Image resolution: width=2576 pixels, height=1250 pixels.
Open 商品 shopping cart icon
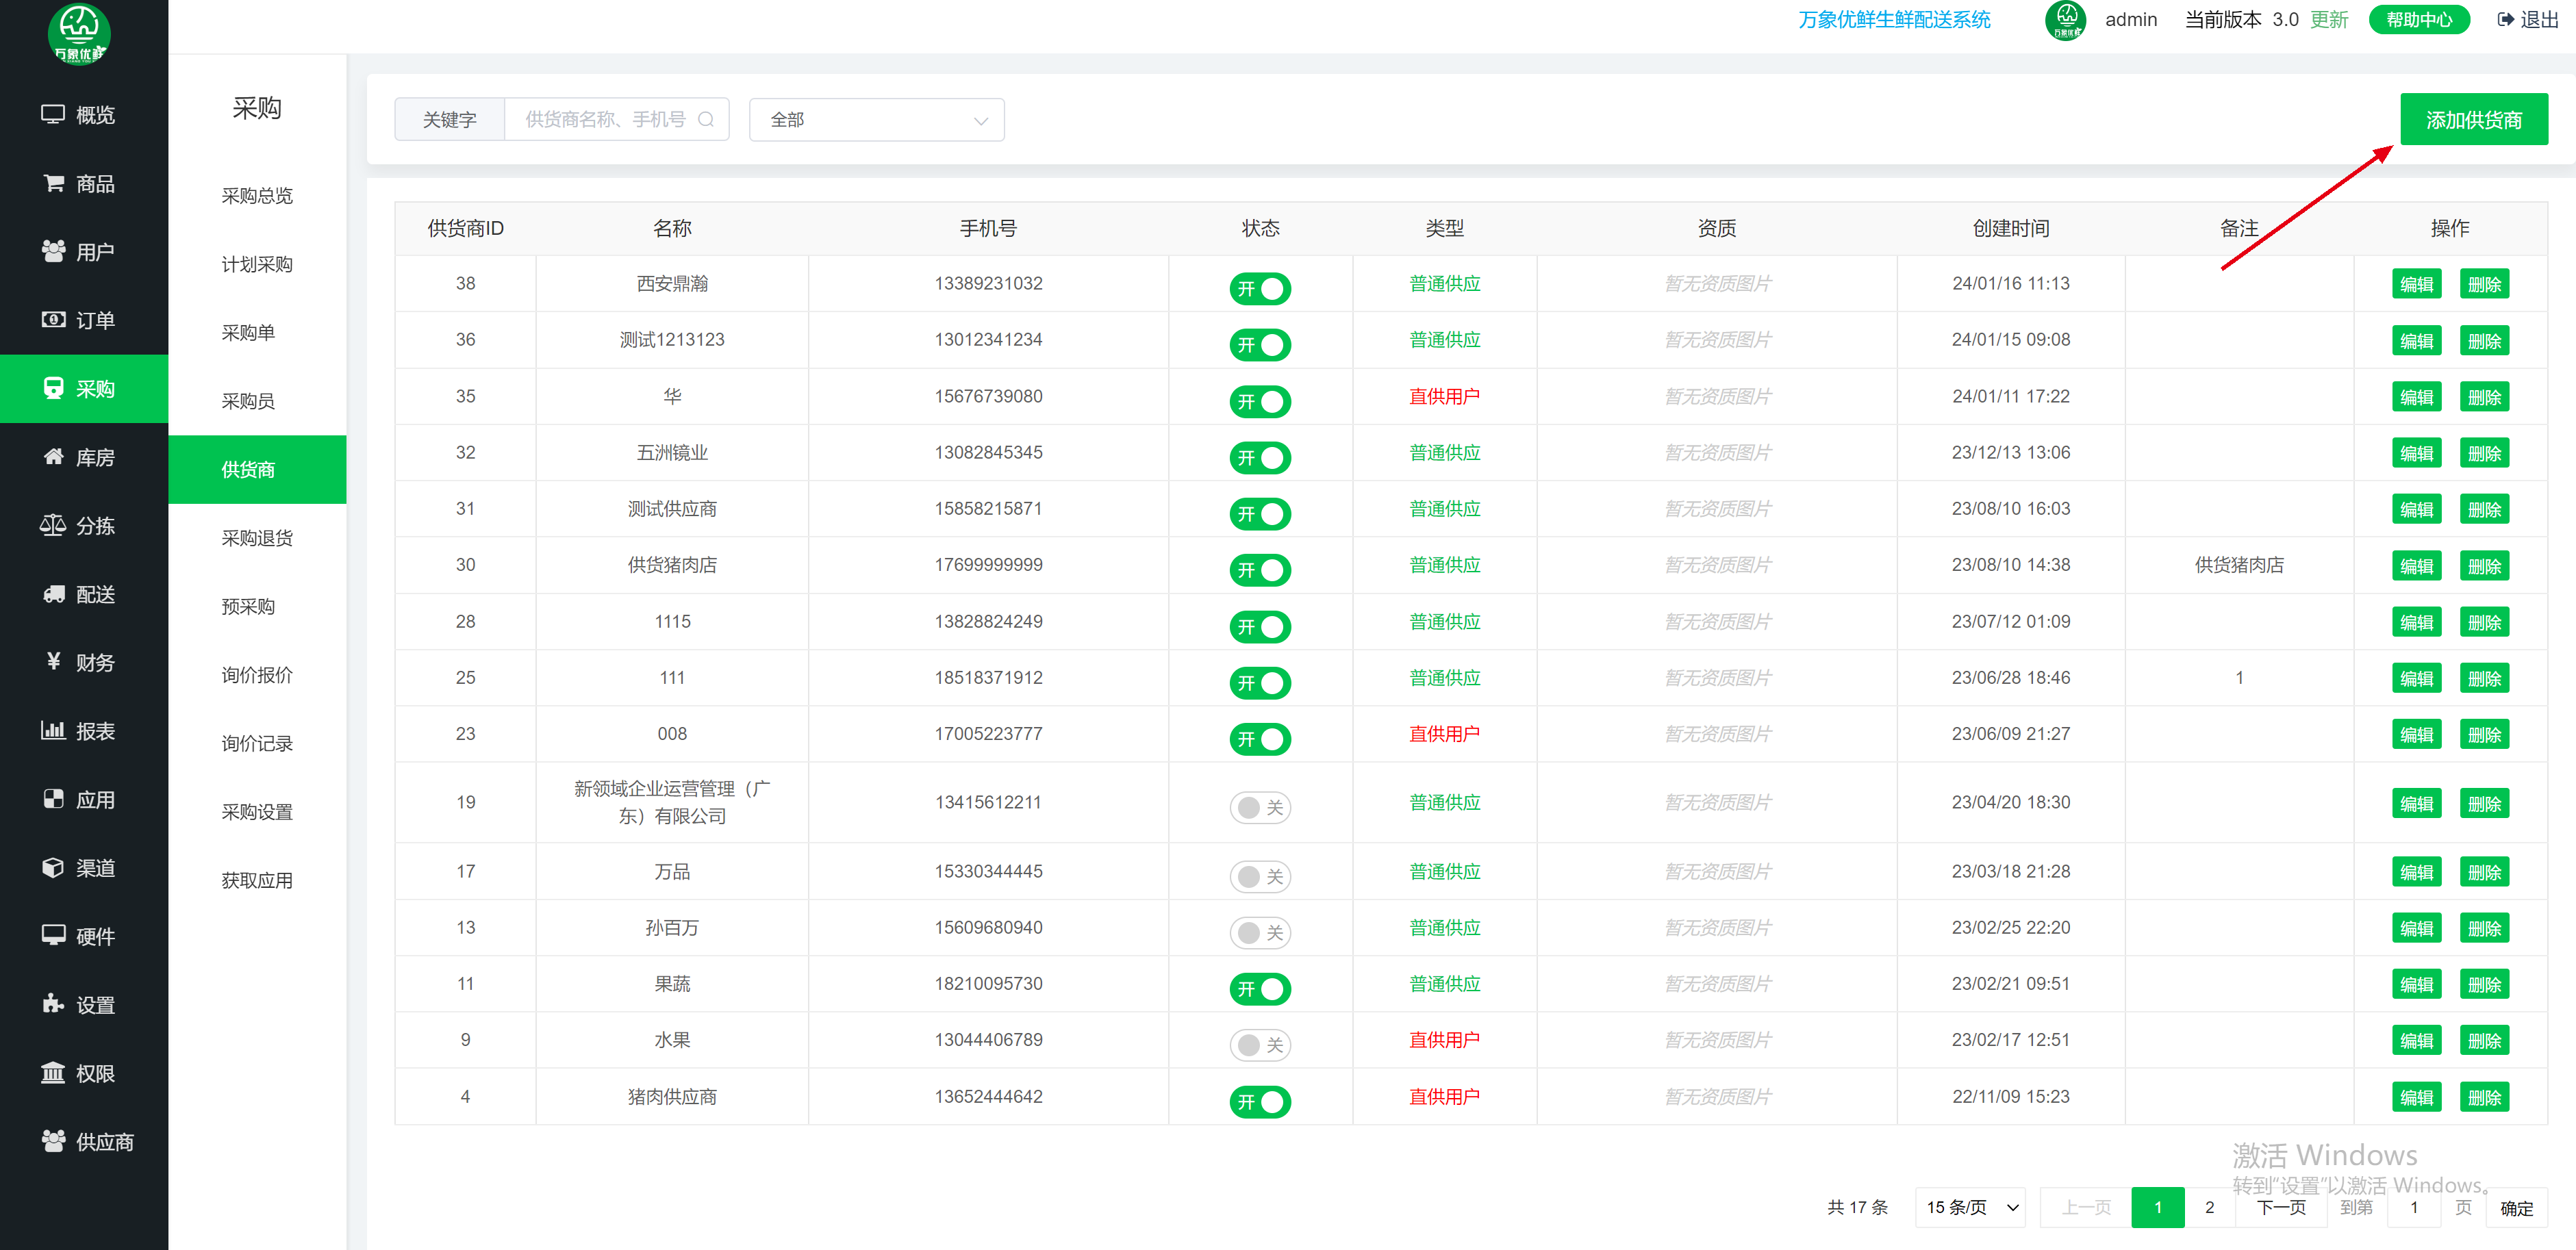(x=53, y=183)
